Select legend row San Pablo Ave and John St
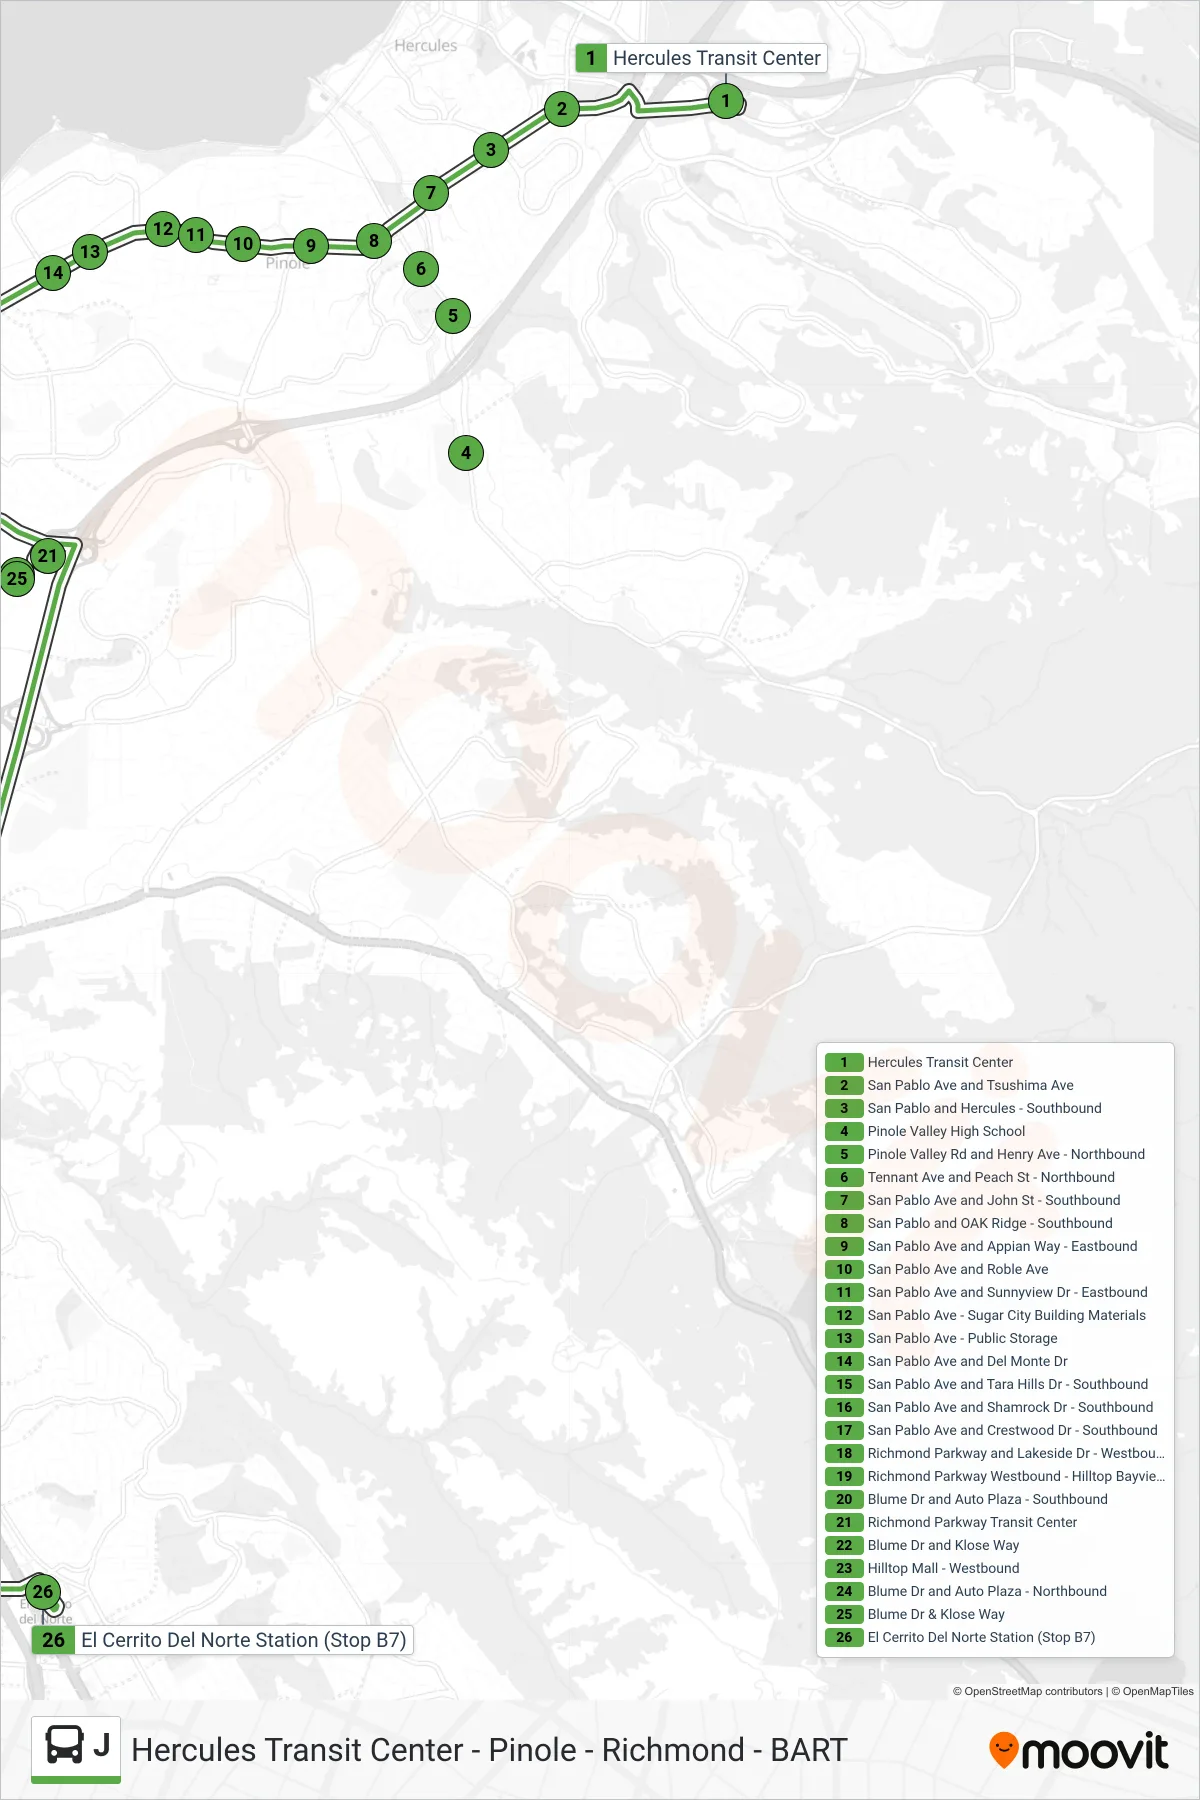This screenshot has width=1200, height=1800. 995,1200
